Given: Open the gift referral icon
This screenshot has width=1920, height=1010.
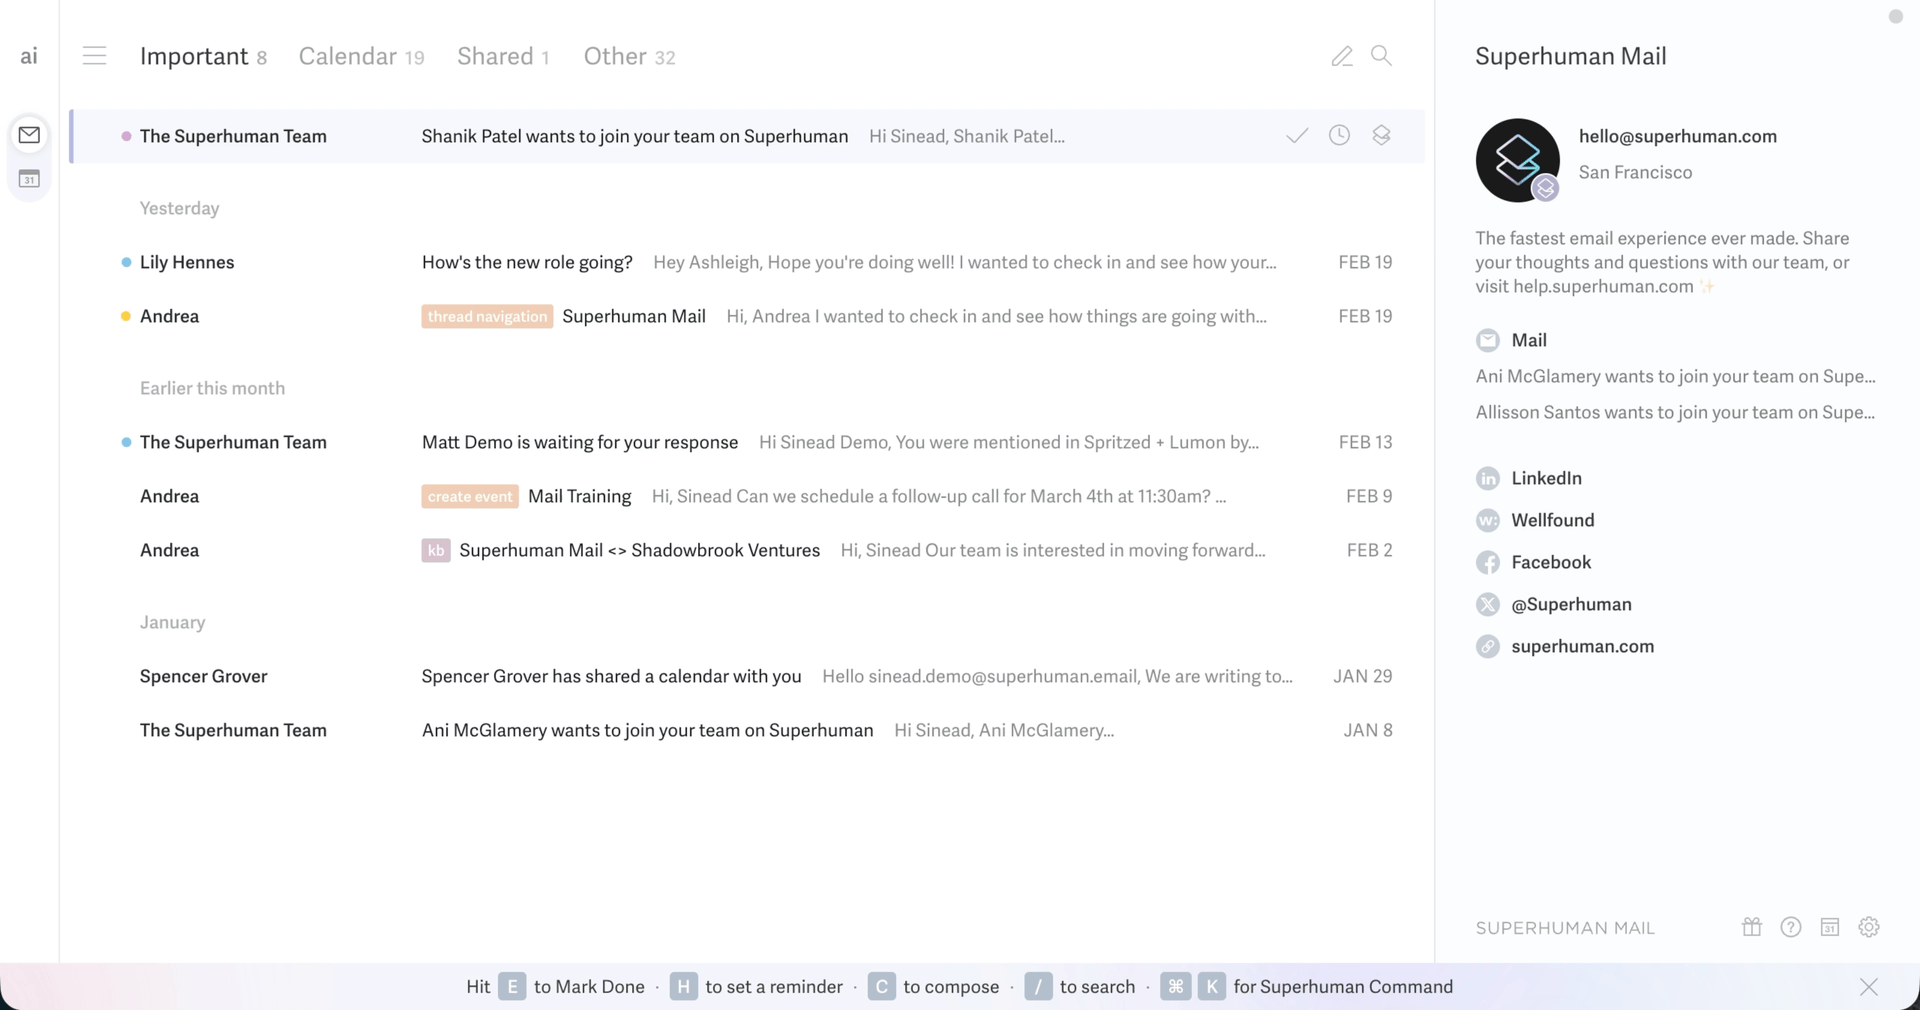Looking at the screenshot, I should [1751, 927].
